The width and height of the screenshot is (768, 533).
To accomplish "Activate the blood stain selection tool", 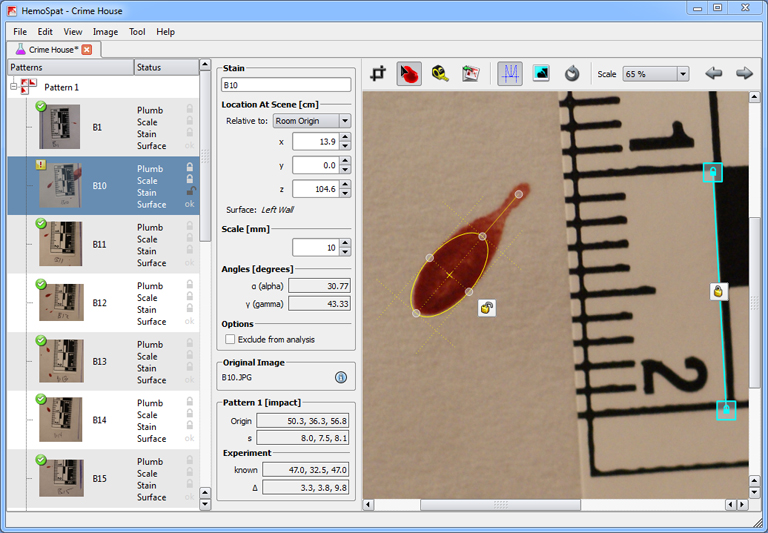I will pyautogui.click(x=409, y=73).
